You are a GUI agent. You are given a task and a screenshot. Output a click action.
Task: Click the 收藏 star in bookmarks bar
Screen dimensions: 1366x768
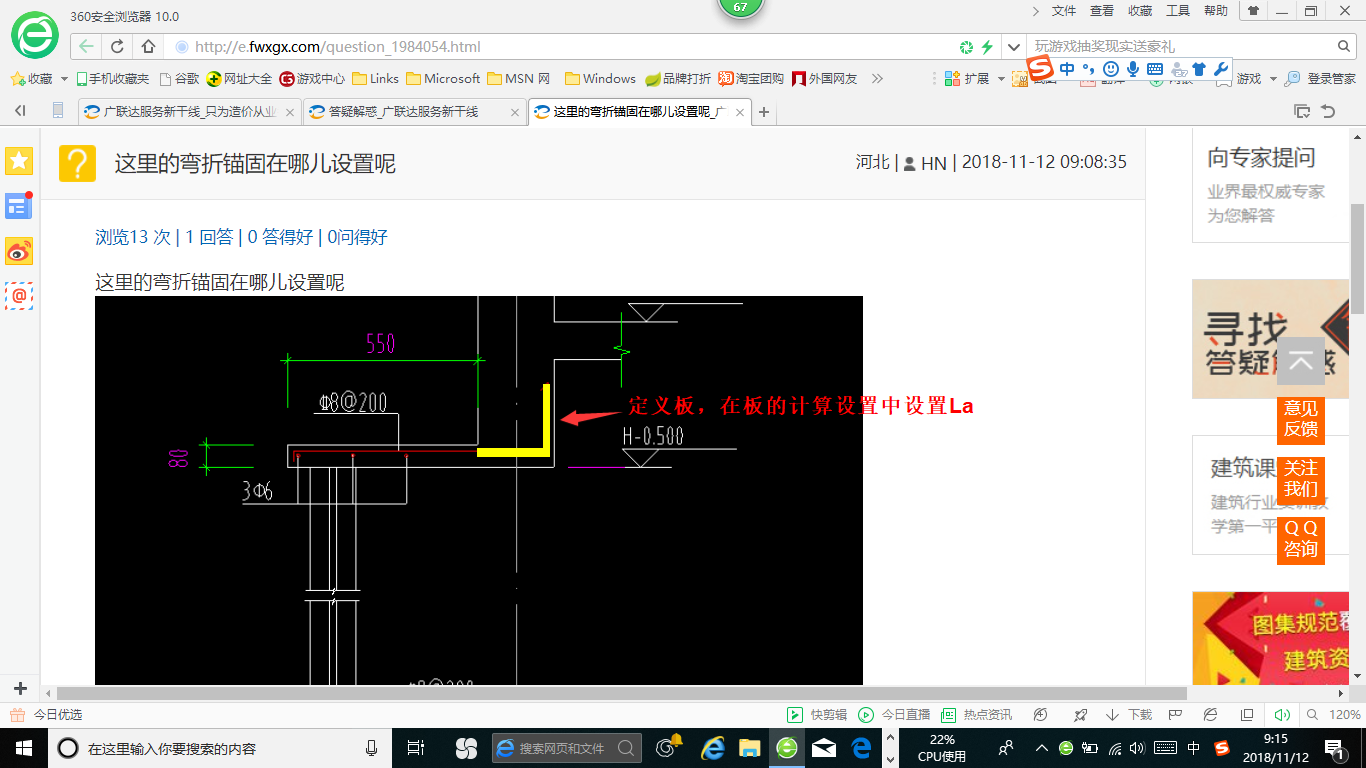tap(33, 78)
